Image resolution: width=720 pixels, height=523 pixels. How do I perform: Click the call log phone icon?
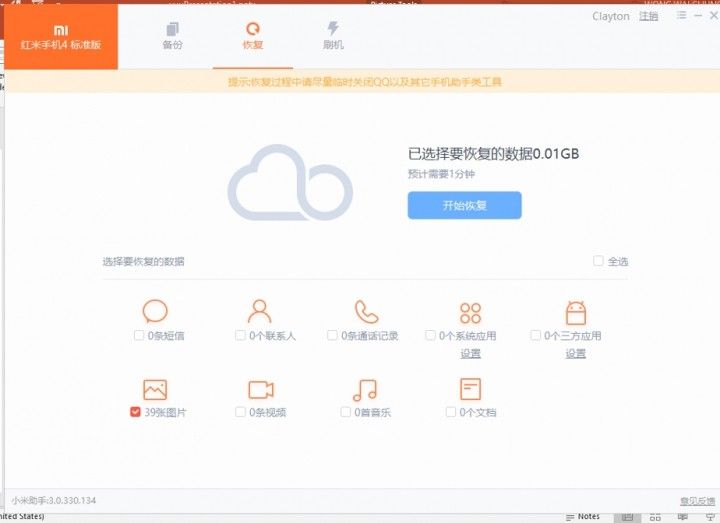(366, 312)
